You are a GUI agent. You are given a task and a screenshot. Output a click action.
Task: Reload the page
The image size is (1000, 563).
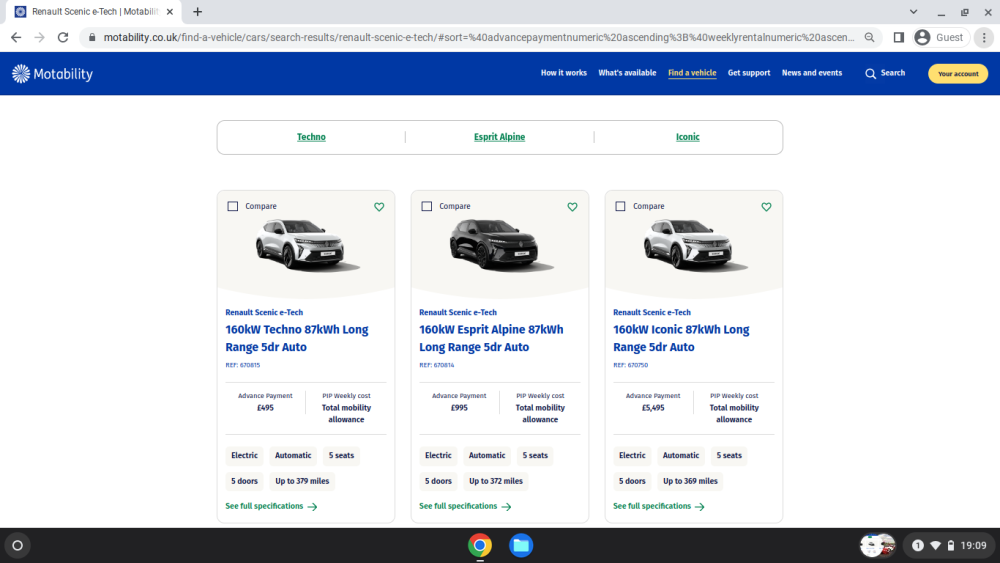pos(62,38)
